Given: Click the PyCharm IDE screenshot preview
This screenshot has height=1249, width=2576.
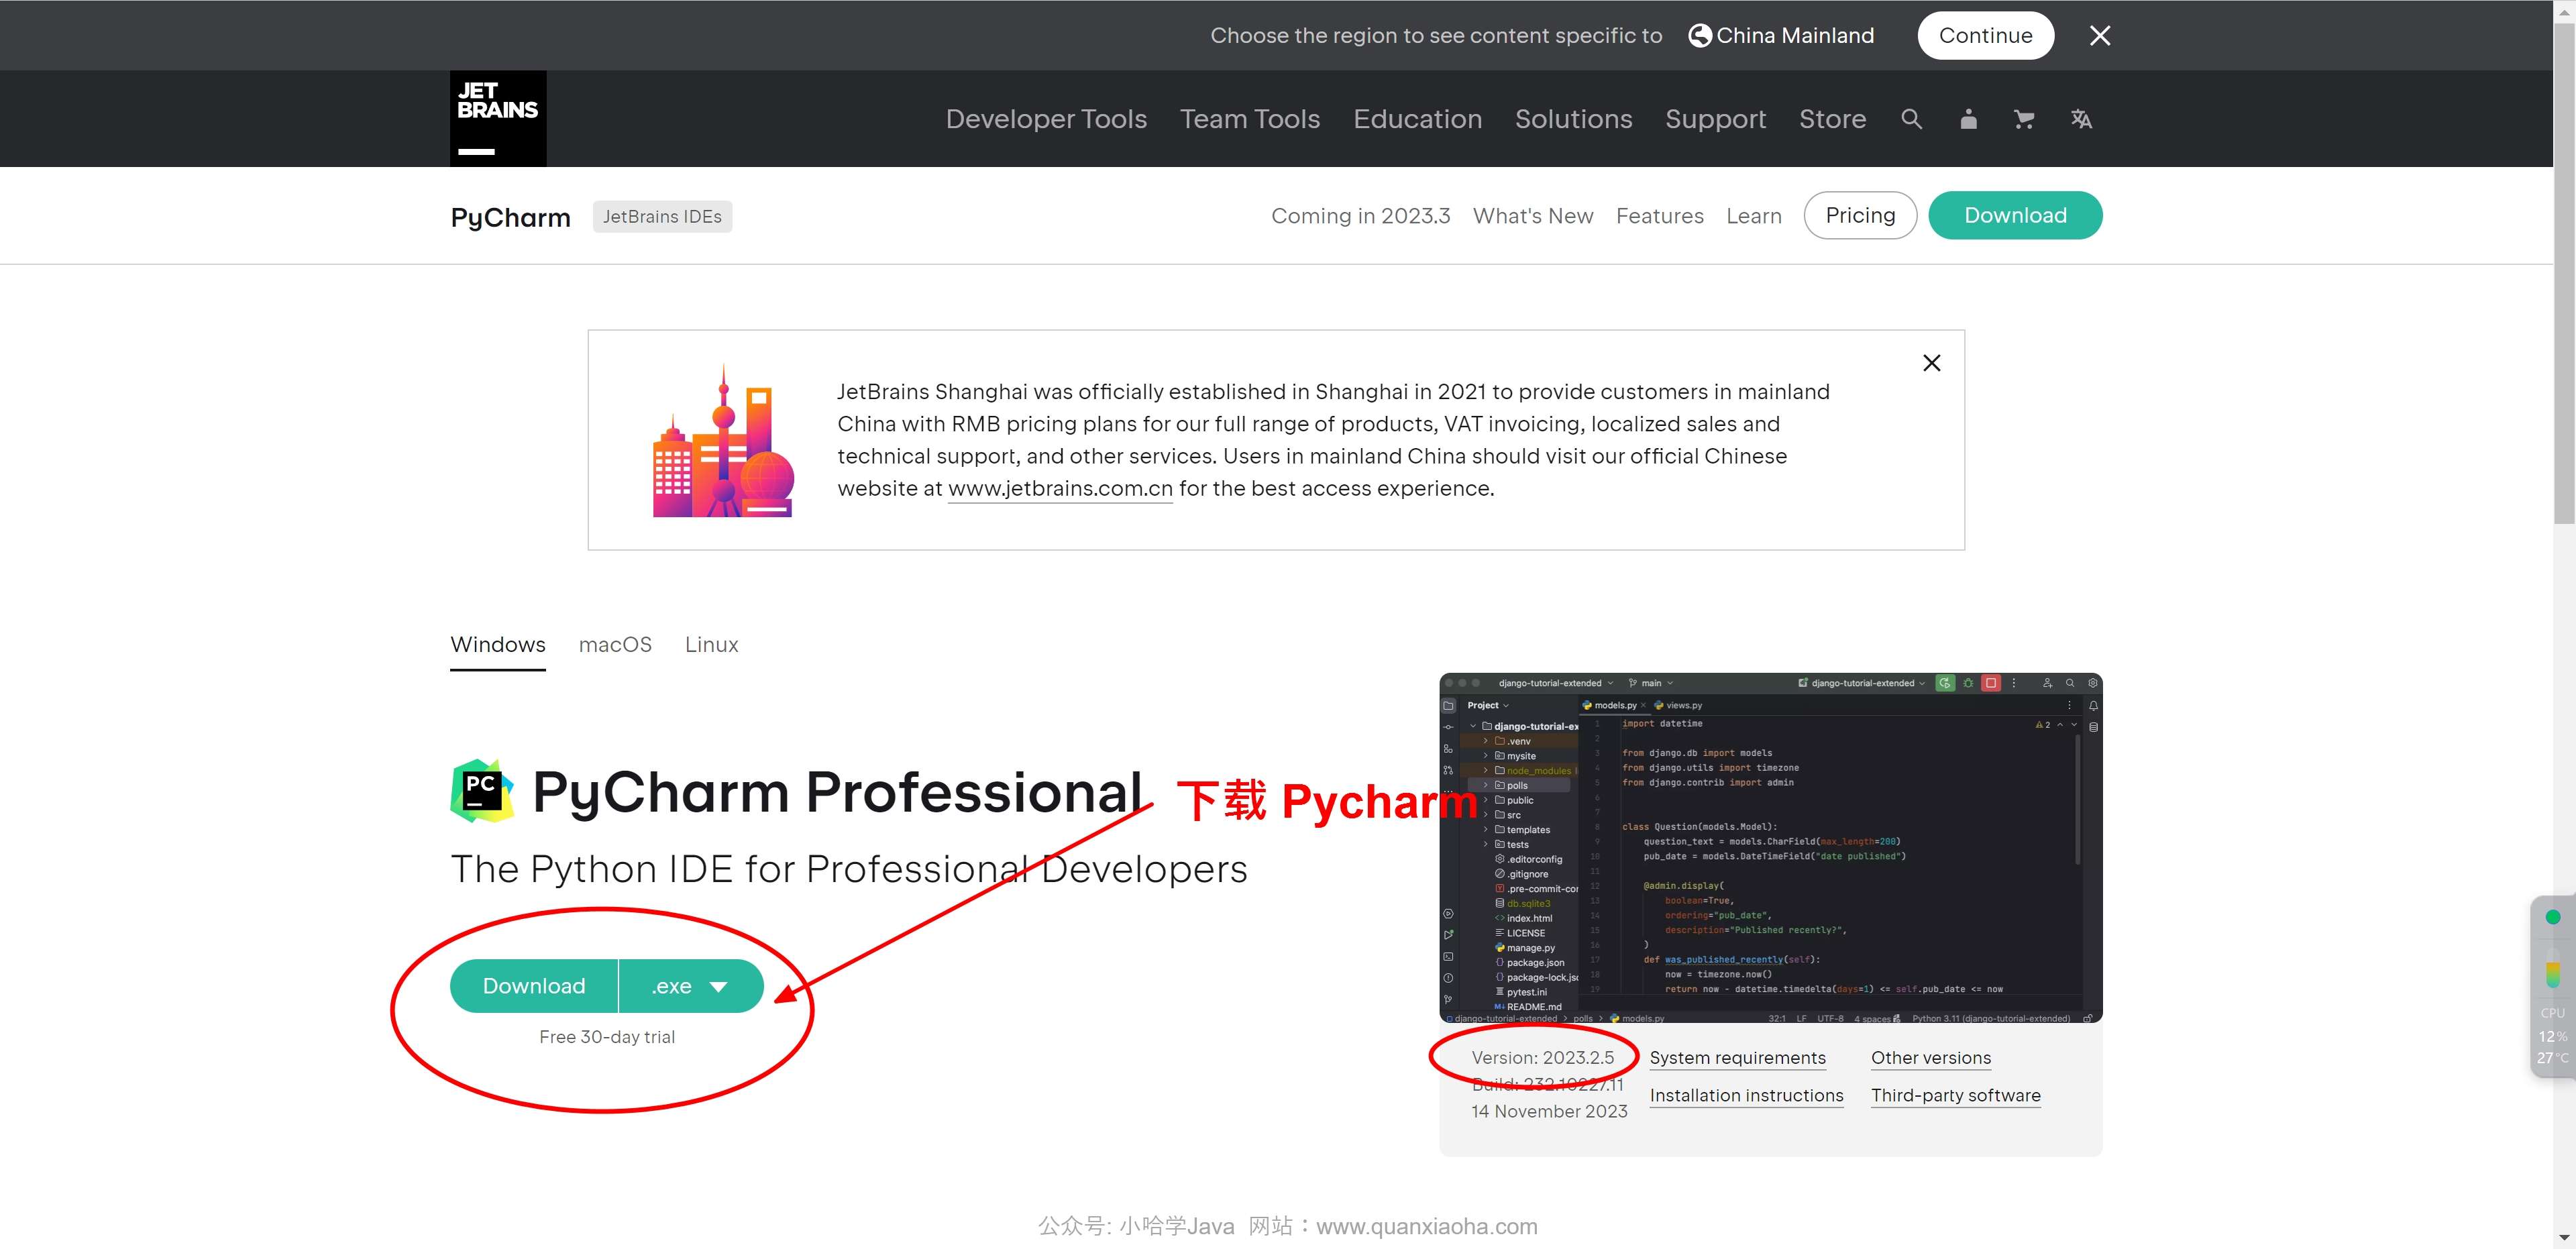Looking at the screenshot, I should [1770, 848].
